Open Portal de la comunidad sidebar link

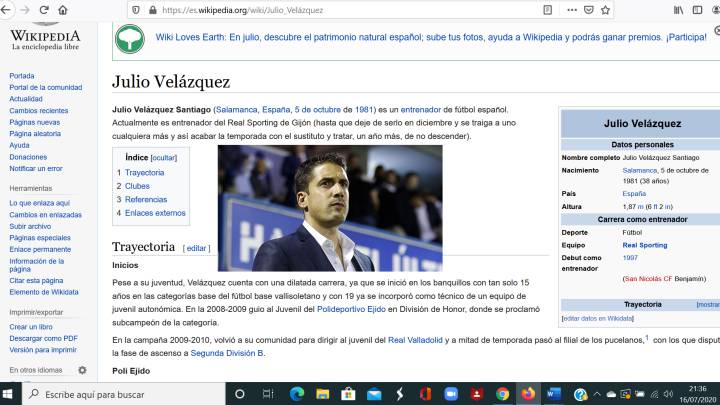pos(46,87)
